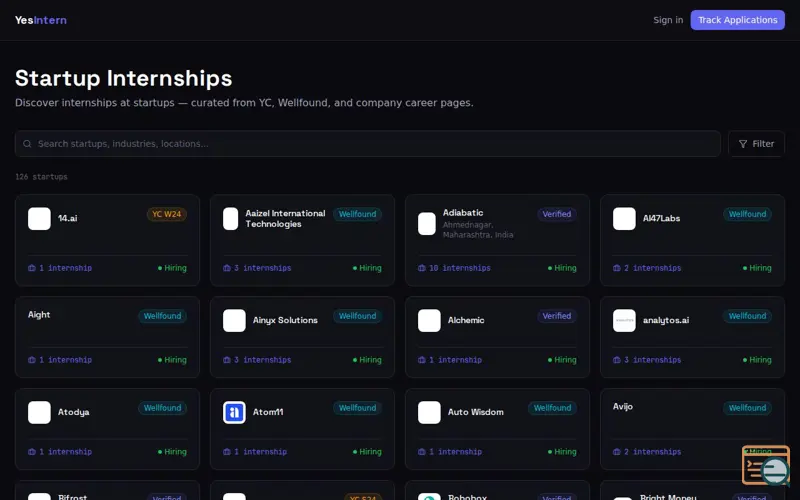800x500 pixels.
Task: Open the Avijo startup name
Action: pyautogui.click(x=622, y=406)
